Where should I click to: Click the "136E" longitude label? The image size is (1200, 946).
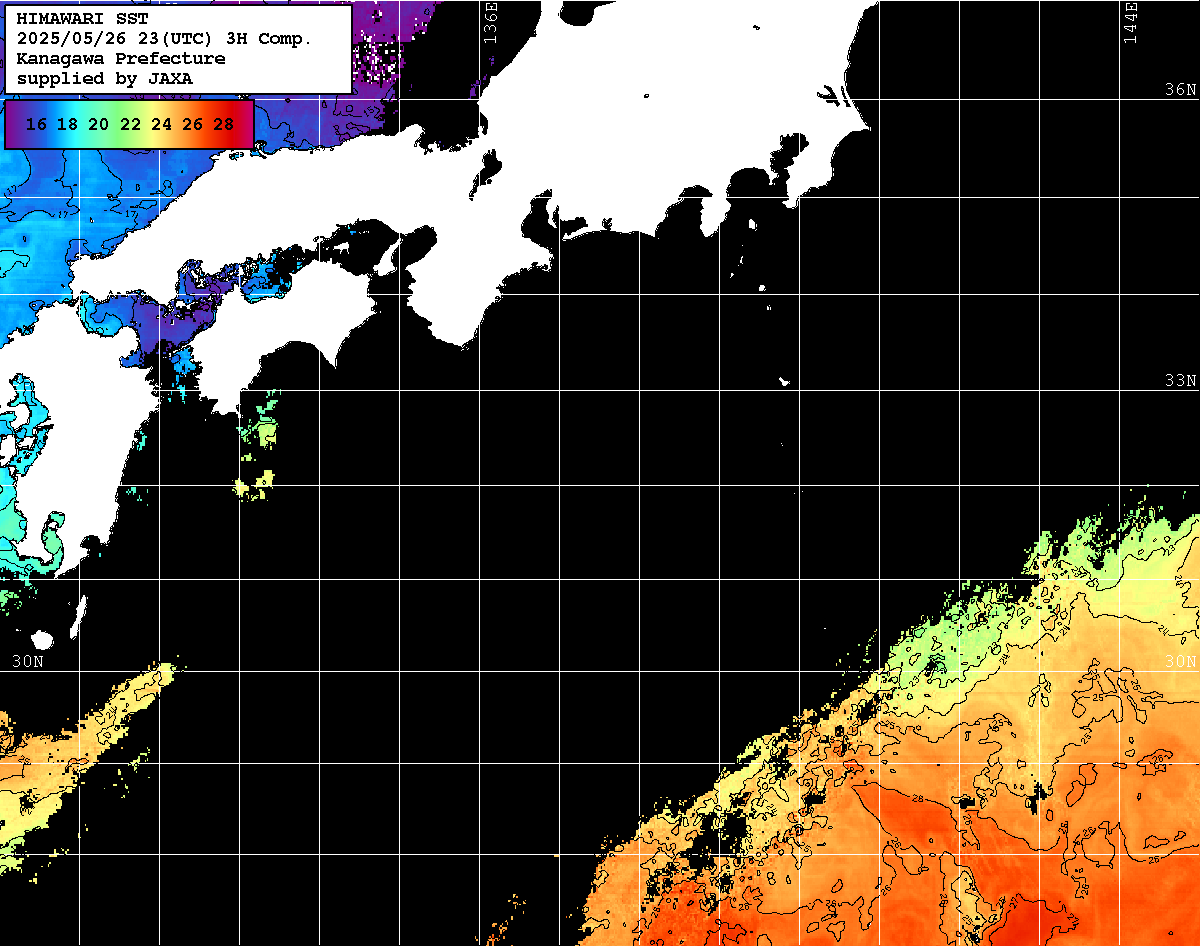[490, 22]
